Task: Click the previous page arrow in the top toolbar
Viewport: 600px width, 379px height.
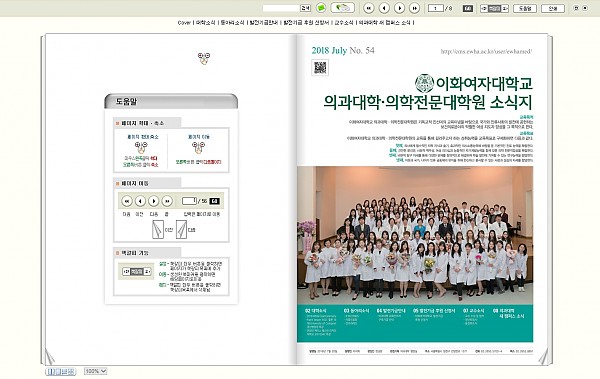Action: (384, 8)
